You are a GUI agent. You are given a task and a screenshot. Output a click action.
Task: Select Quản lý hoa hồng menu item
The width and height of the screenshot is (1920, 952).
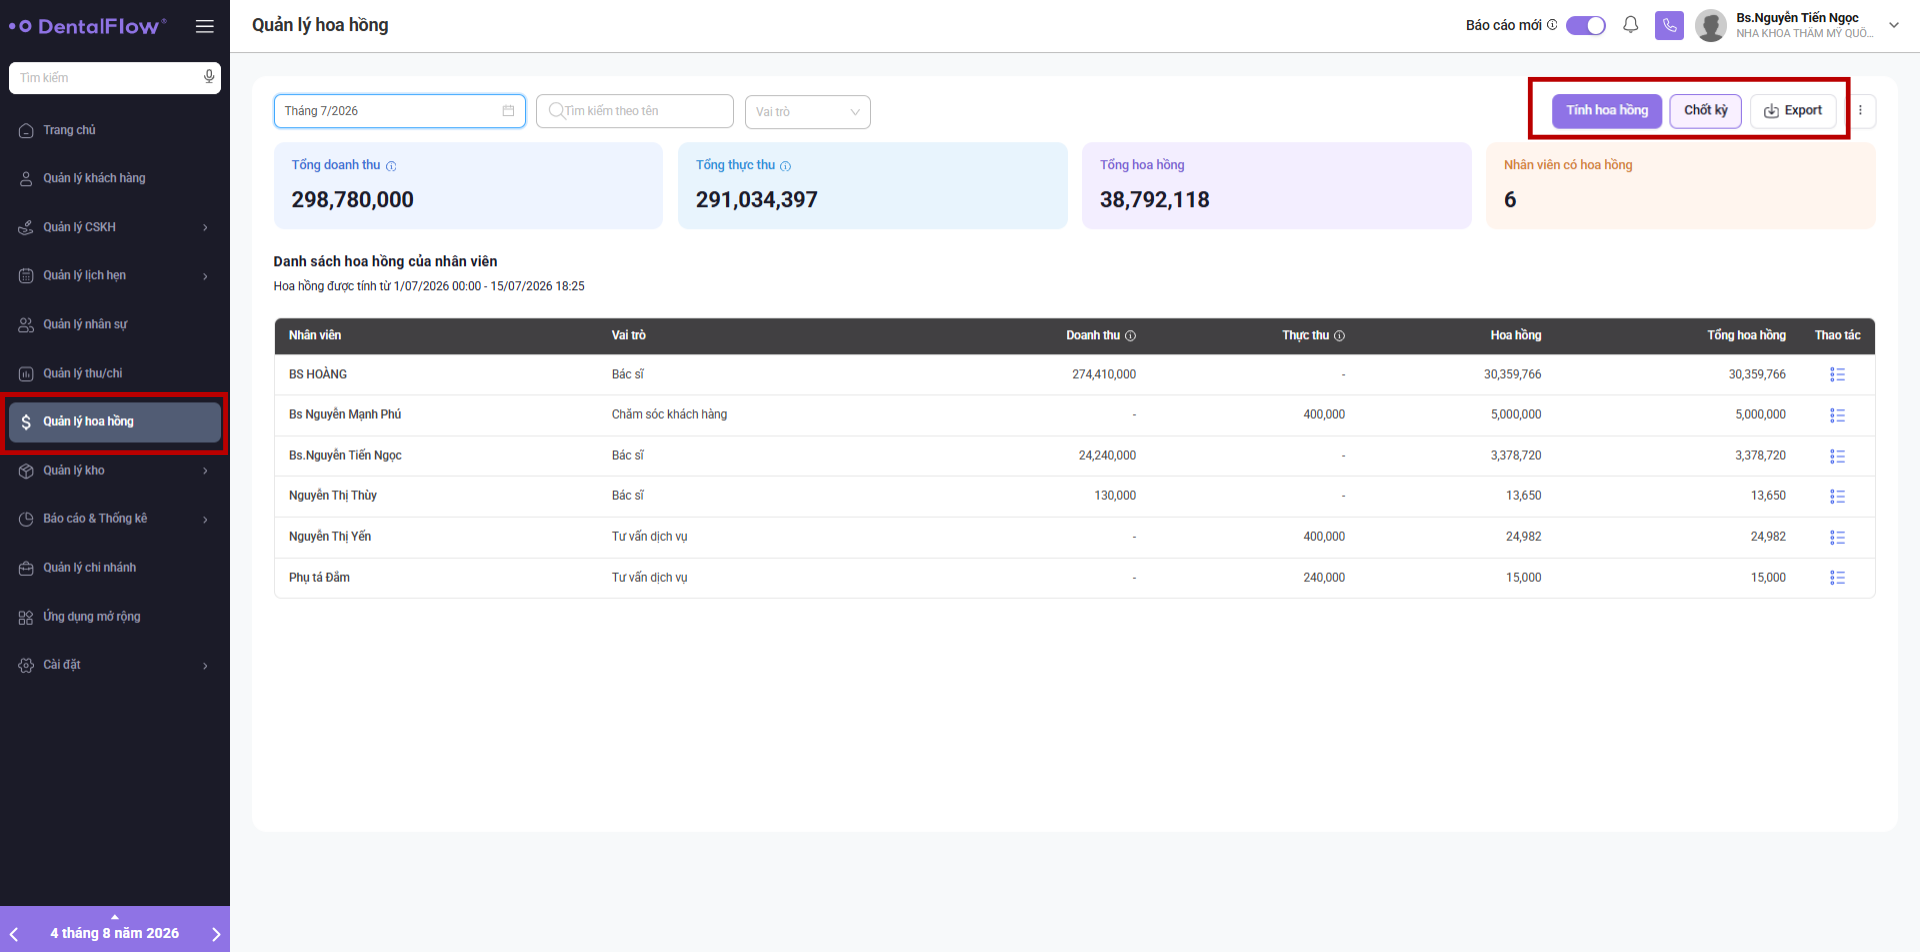point(115,422)
